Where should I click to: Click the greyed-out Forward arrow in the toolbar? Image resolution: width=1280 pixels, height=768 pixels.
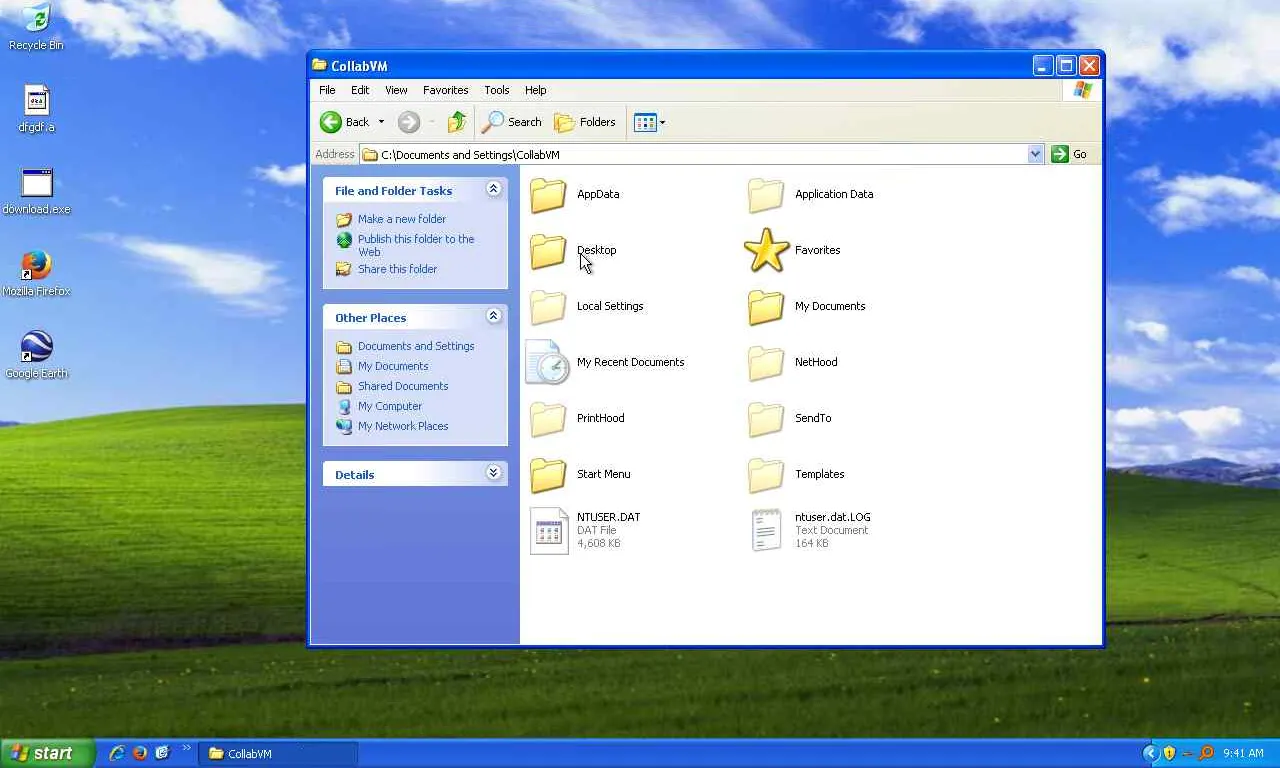click(408, 122)
